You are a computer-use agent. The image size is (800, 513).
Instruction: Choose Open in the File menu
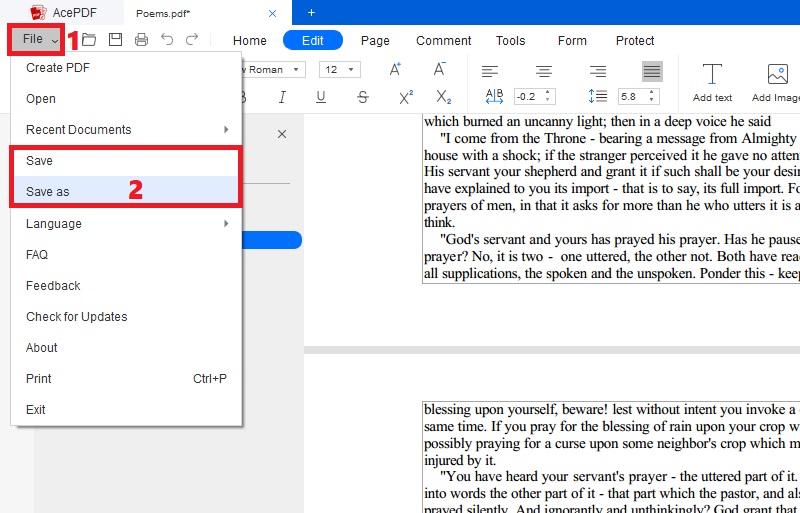click(x=126, y=99)
